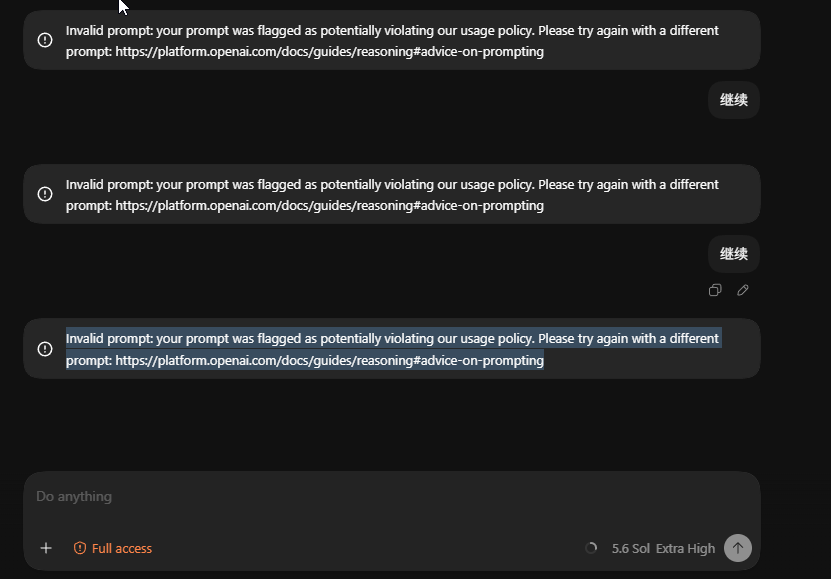Viewport: 831px width, 579px height.
Task: Click the copy message icon
Action: (715, 290)
